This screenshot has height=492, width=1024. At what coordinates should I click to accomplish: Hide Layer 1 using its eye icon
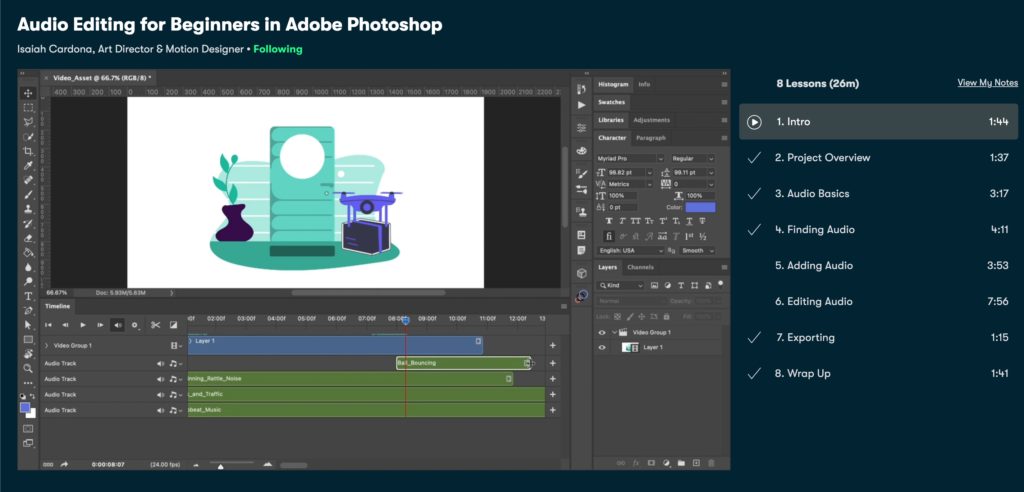pos(602,347)
